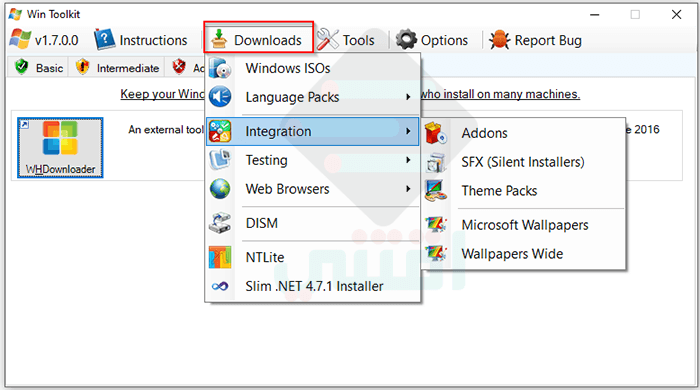The height and width of the screenshot is (390, 700).
Task: Click the Windows ISOs disc icon
Action: 220,68
